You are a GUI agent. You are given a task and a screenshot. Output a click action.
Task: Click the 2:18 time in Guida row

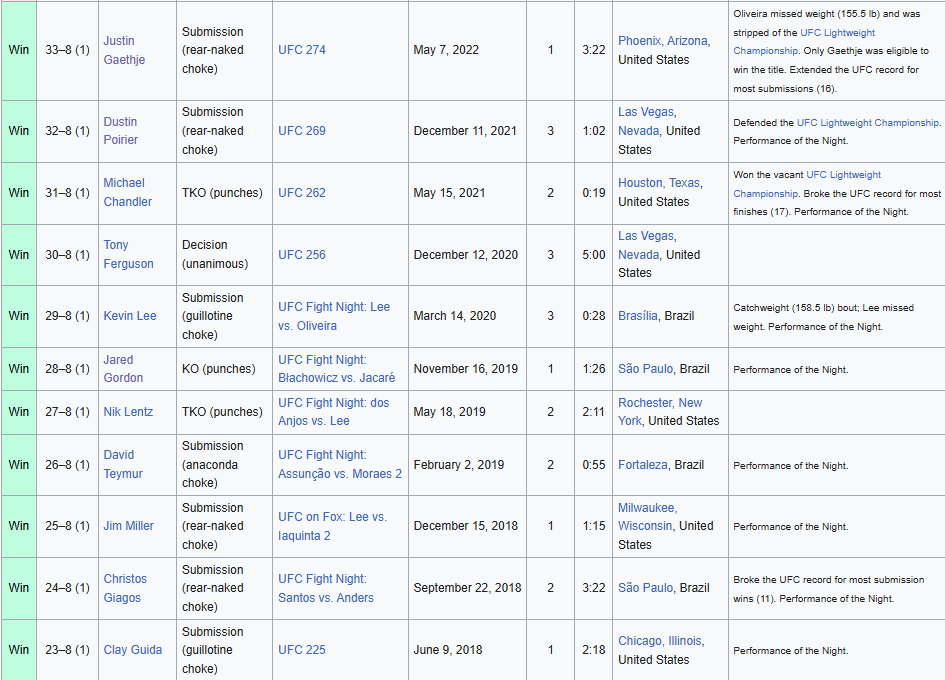594,650
